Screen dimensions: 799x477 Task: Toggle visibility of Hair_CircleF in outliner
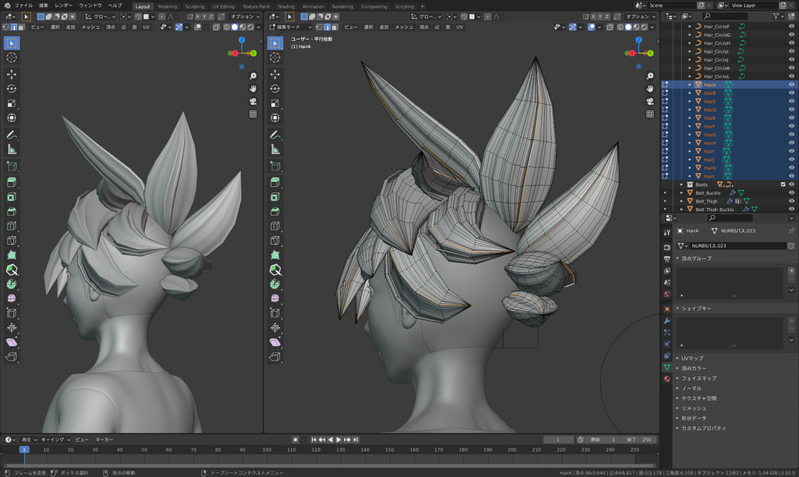coord(791,27)
